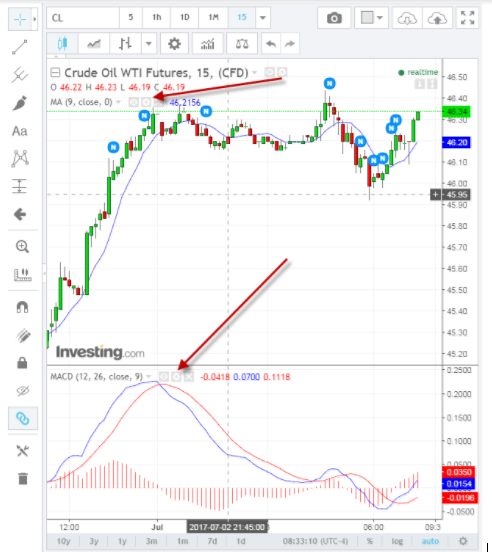
Task: Switch to the 1D interval
Action: coord(185,18)
